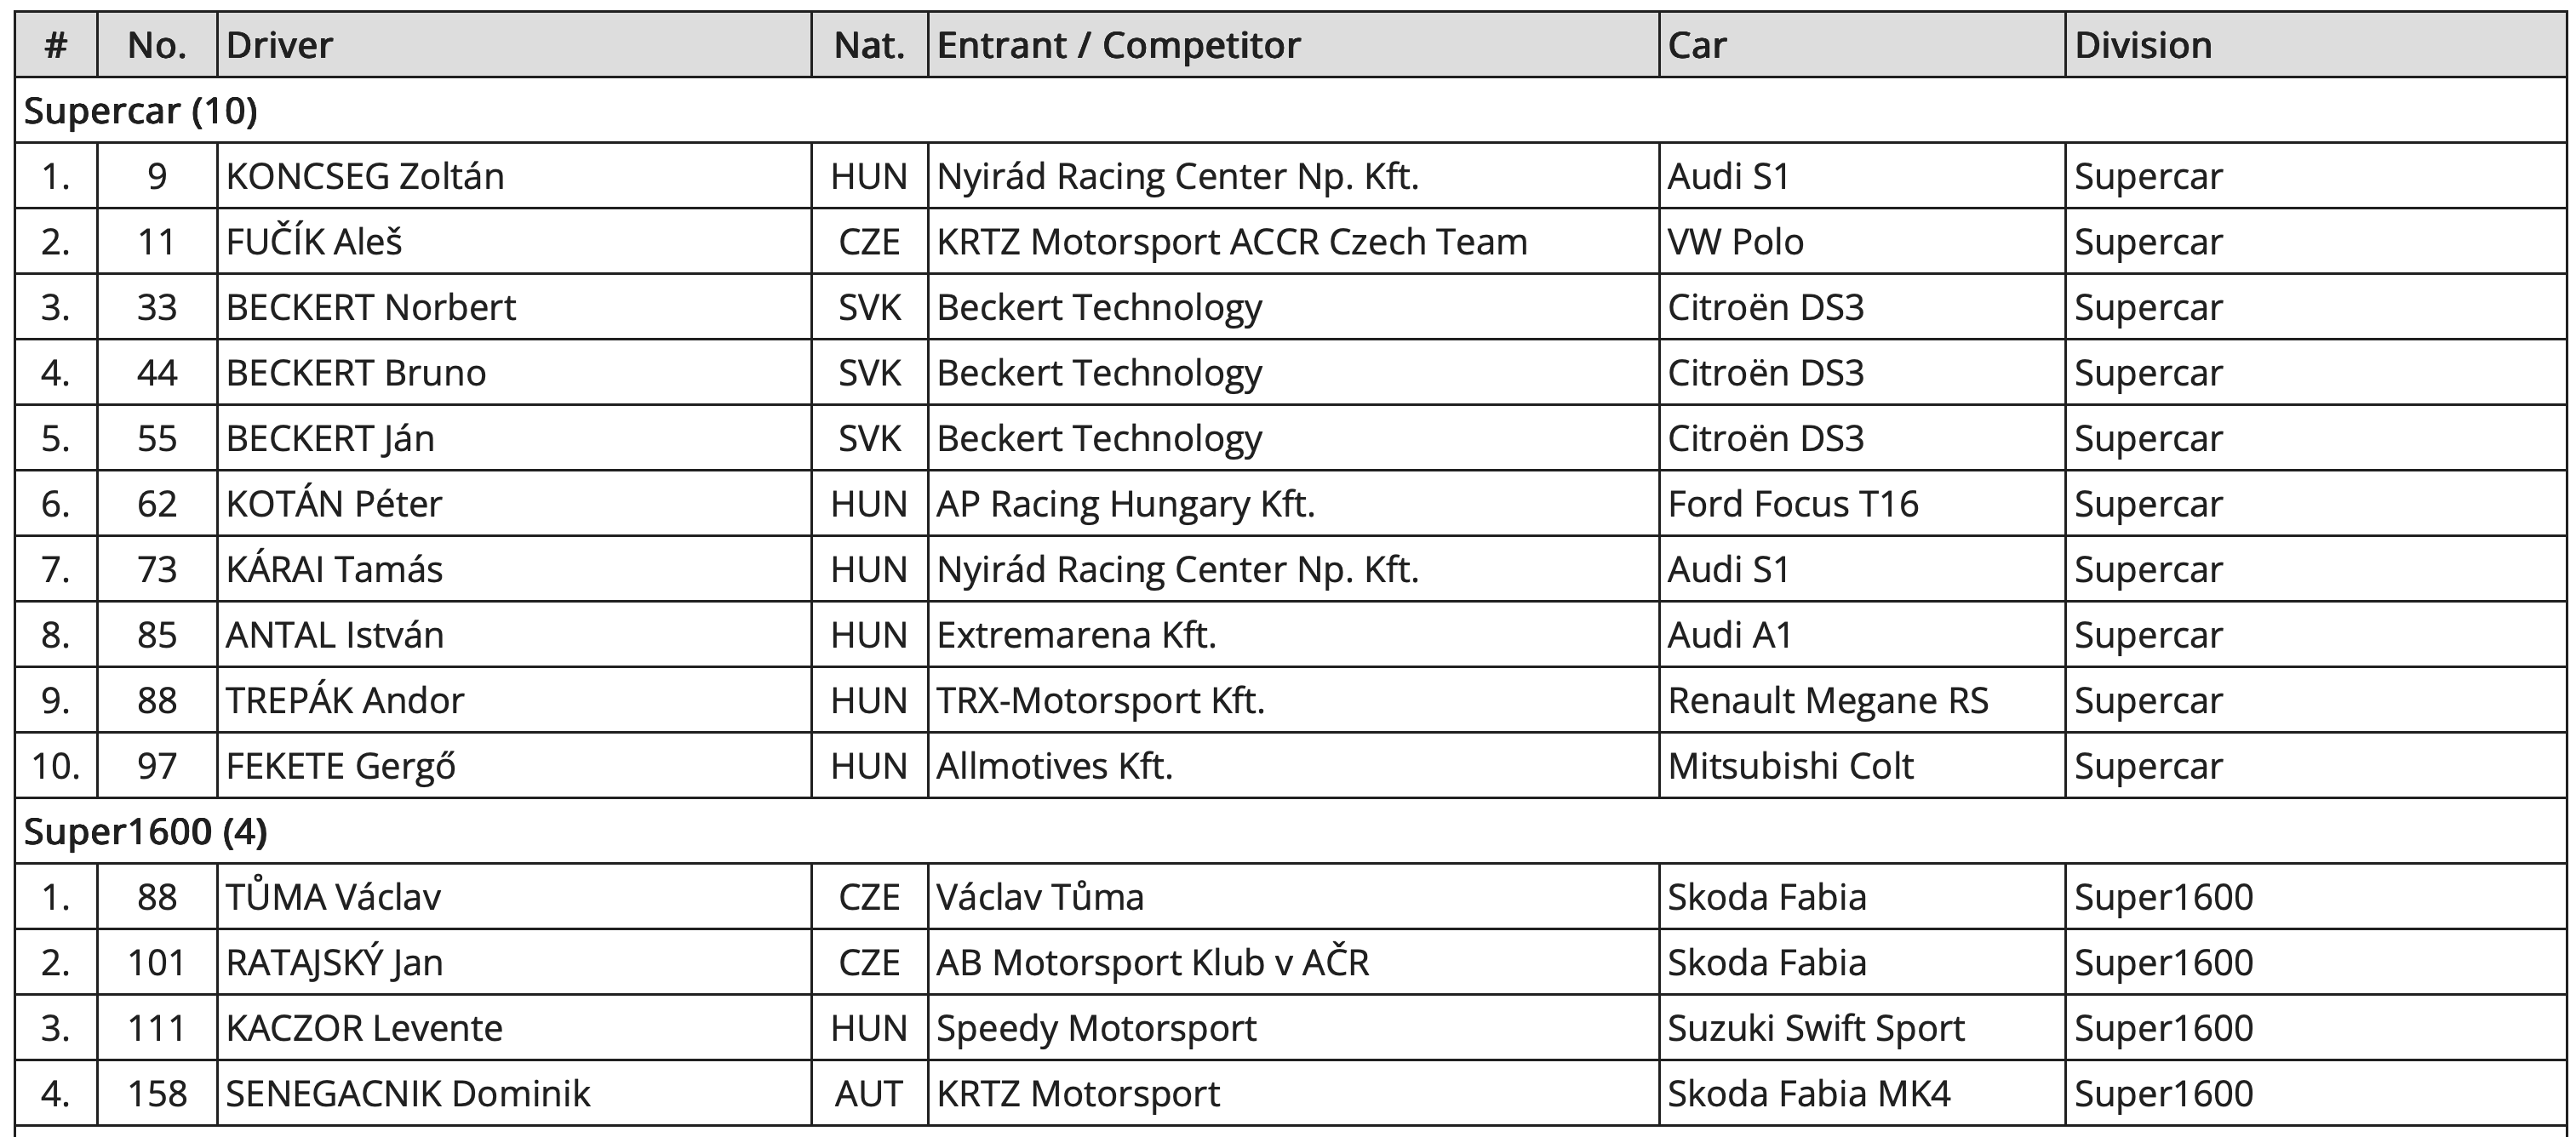Click the Ford Focus T16 car cell
Viewport: 2576px width, 1137px height.
pos(1792,503)
